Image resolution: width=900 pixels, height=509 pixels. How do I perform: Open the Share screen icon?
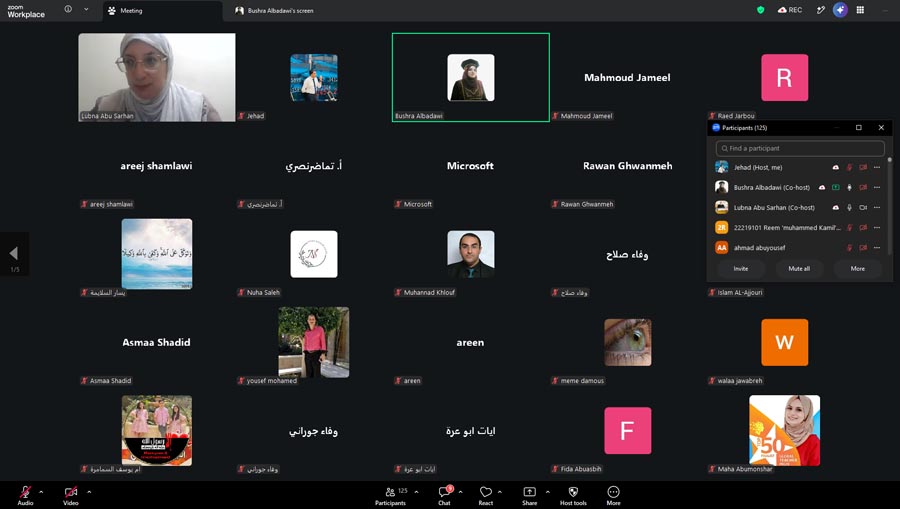tap(529, 492)
